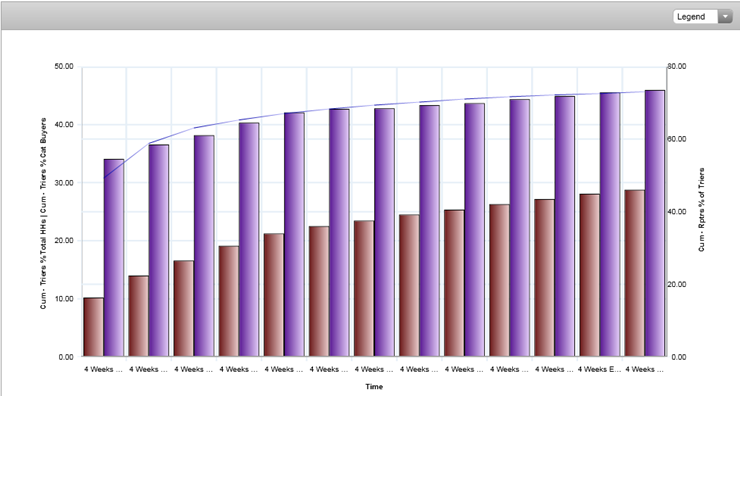Click the 30.00 left axis tick label
Image resolution: width=740 pixels, height=486 pixels.
(64, 183)
